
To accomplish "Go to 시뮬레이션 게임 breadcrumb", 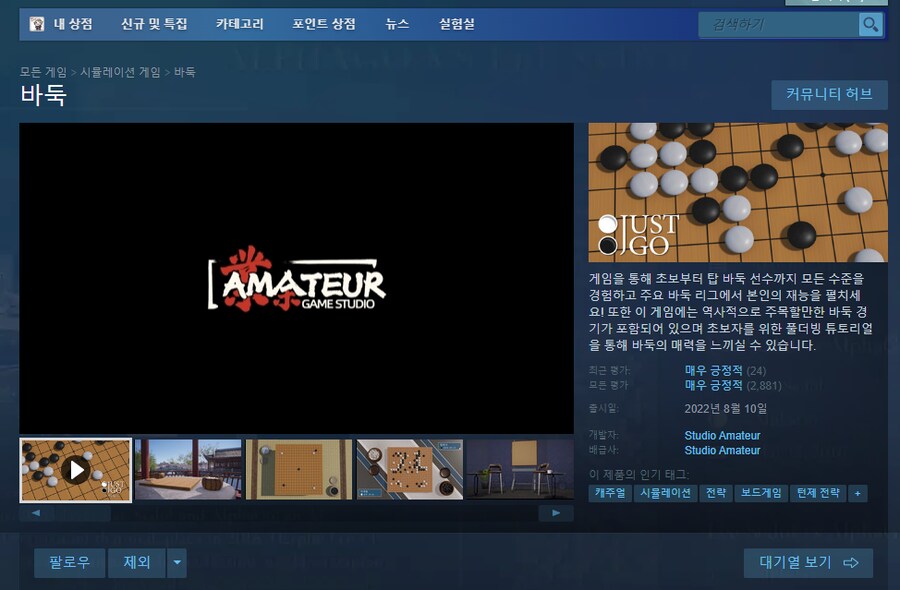I will (x=120, y=72).
